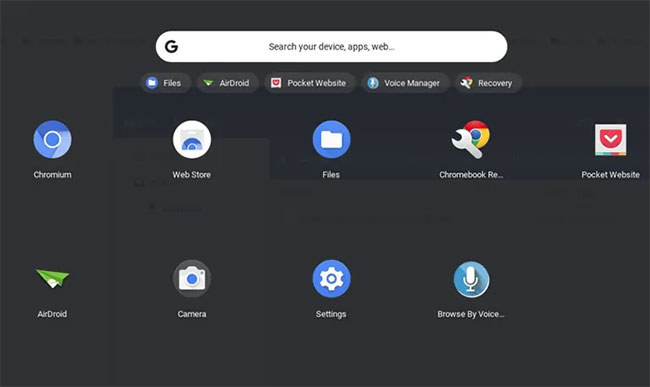Open the Pocket Website app icon
Image resolution: width=650 pixels, height=387 pixels.
point(610,140)
